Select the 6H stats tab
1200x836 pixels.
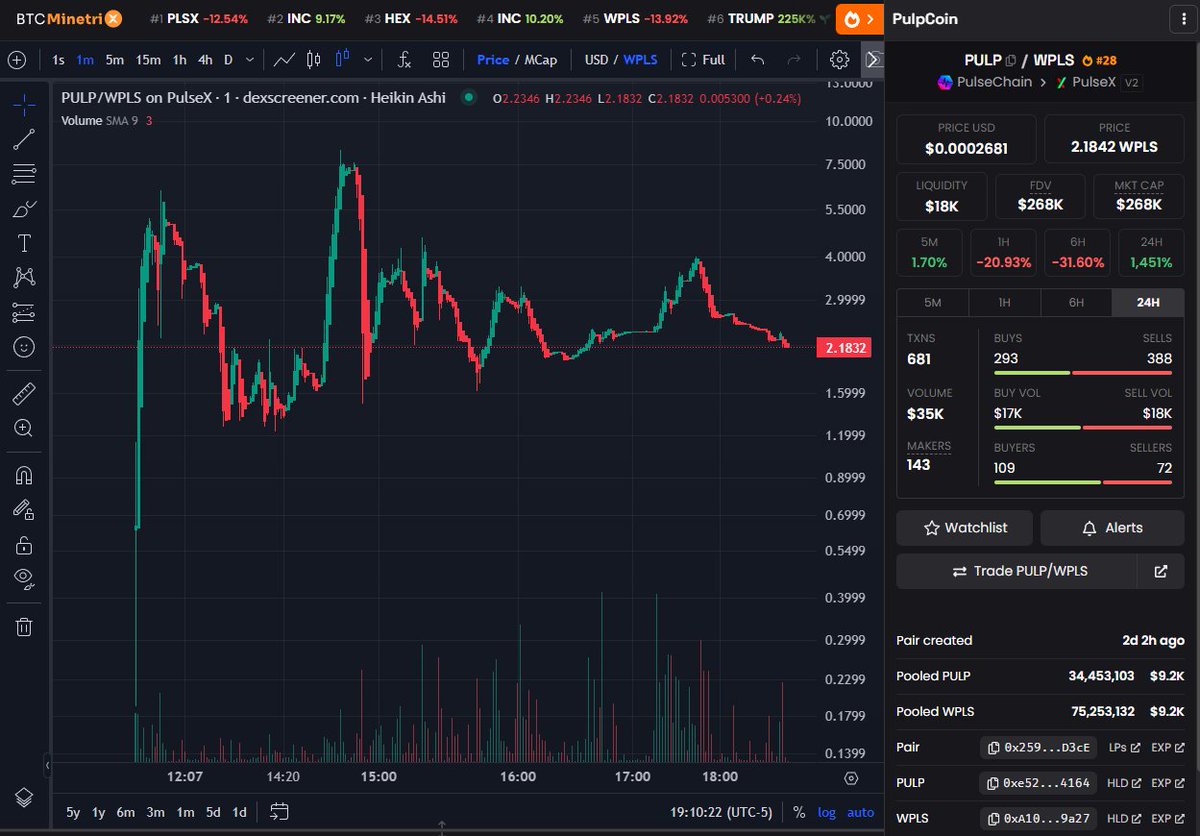click(x=1076, y=303)
